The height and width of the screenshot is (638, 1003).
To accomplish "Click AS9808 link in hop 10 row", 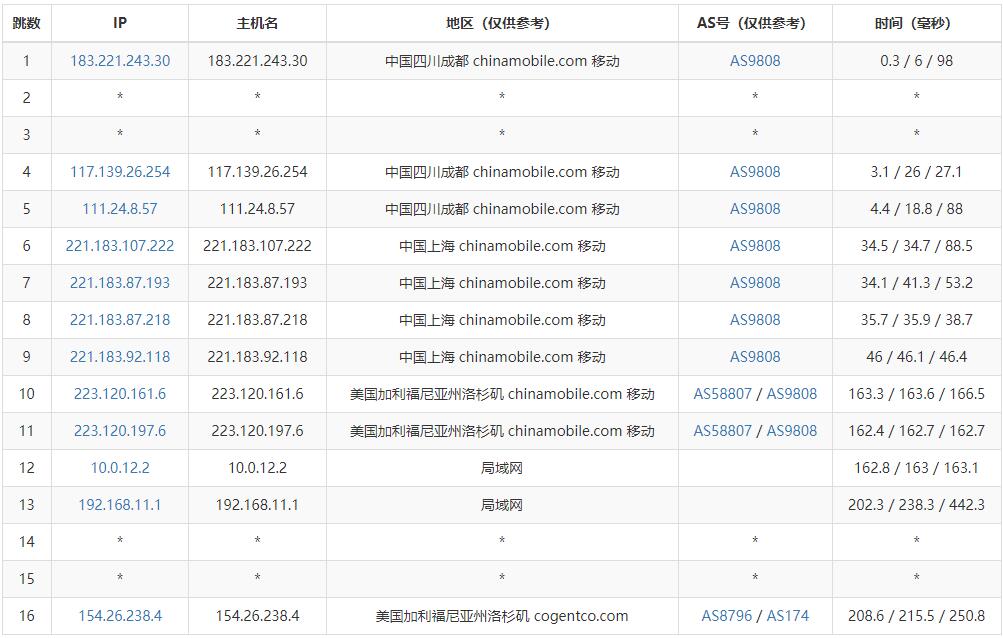I will click(791, 394).
